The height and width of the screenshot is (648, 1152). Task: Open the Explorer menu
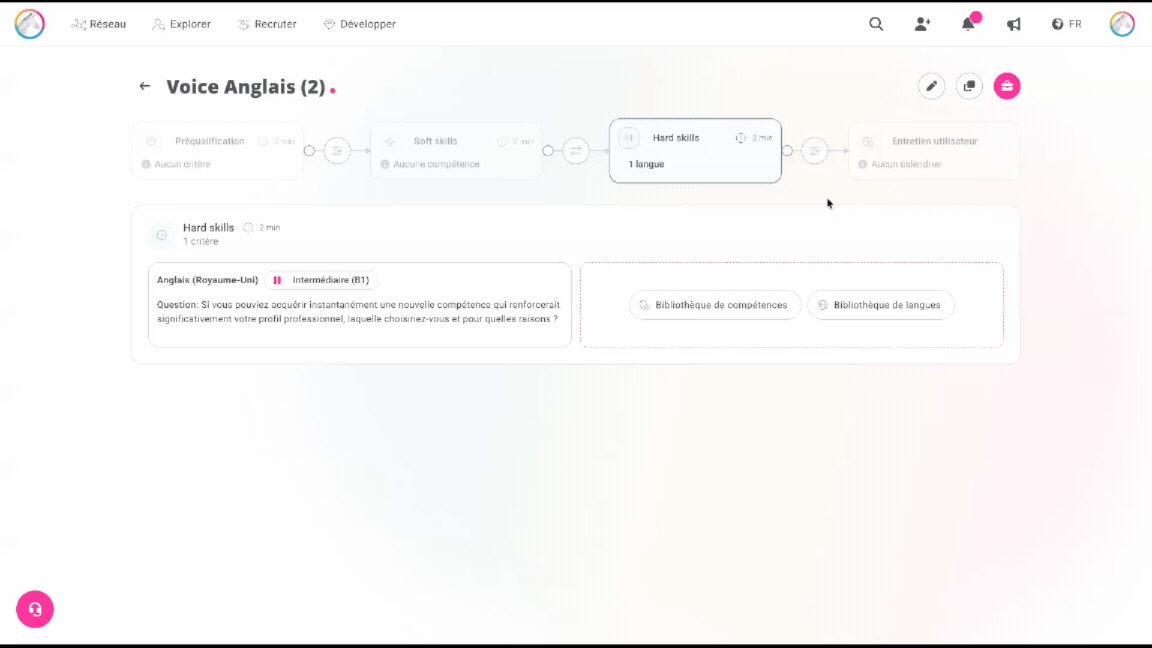pos(181,24)
